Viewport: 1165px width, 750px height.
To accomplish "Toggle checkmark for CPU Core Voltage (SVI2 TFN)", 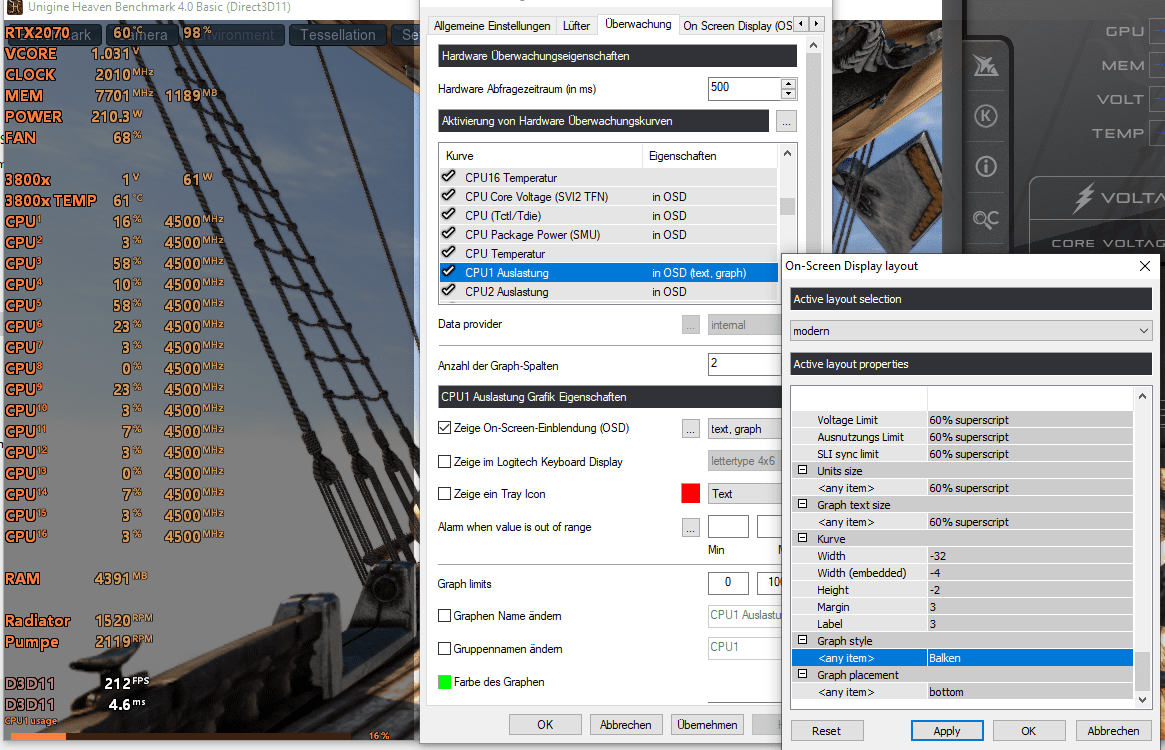I will click(449, 196).
